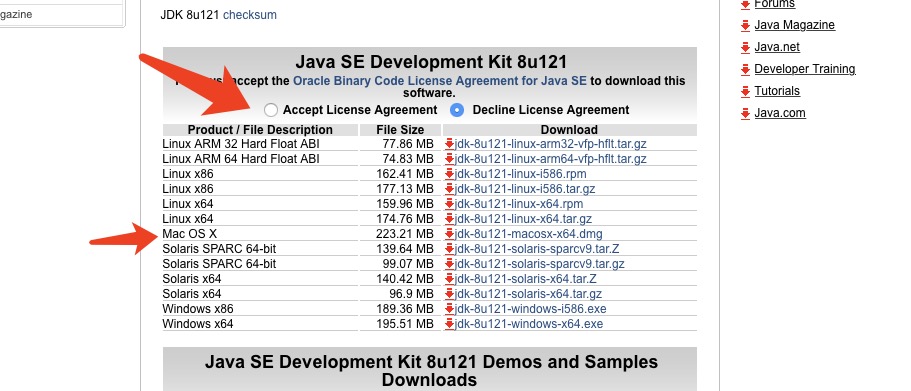Click download arrow icon beside solaris-x64.tar.gz
The width and height of the screenshot is (911, 391).
pyautogui.click(x=449, y=295)
